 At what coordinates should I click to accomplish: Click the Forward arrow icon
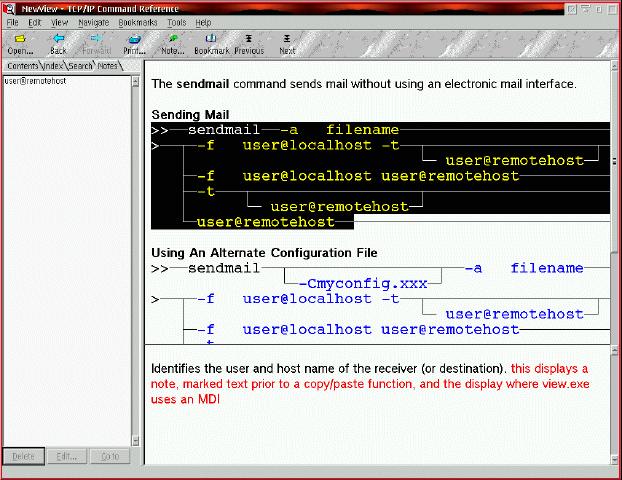pyautogui.click(x=96, y=38)
